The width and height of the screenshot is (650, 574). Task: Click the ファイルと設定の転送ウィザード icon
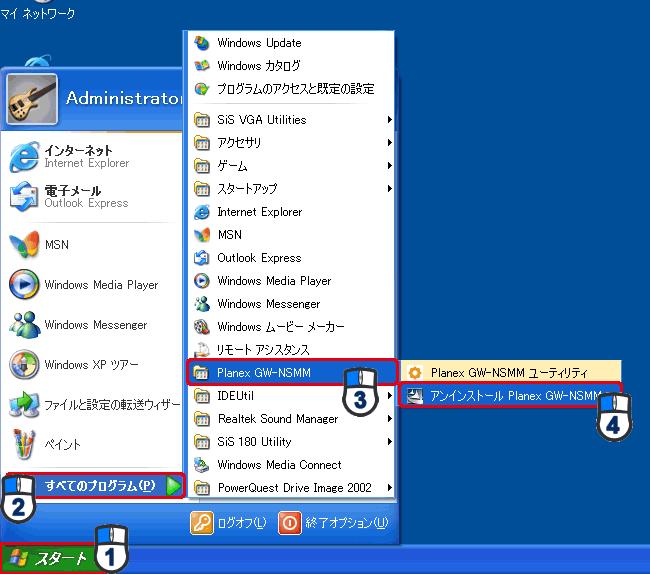[x=24, y=404]
